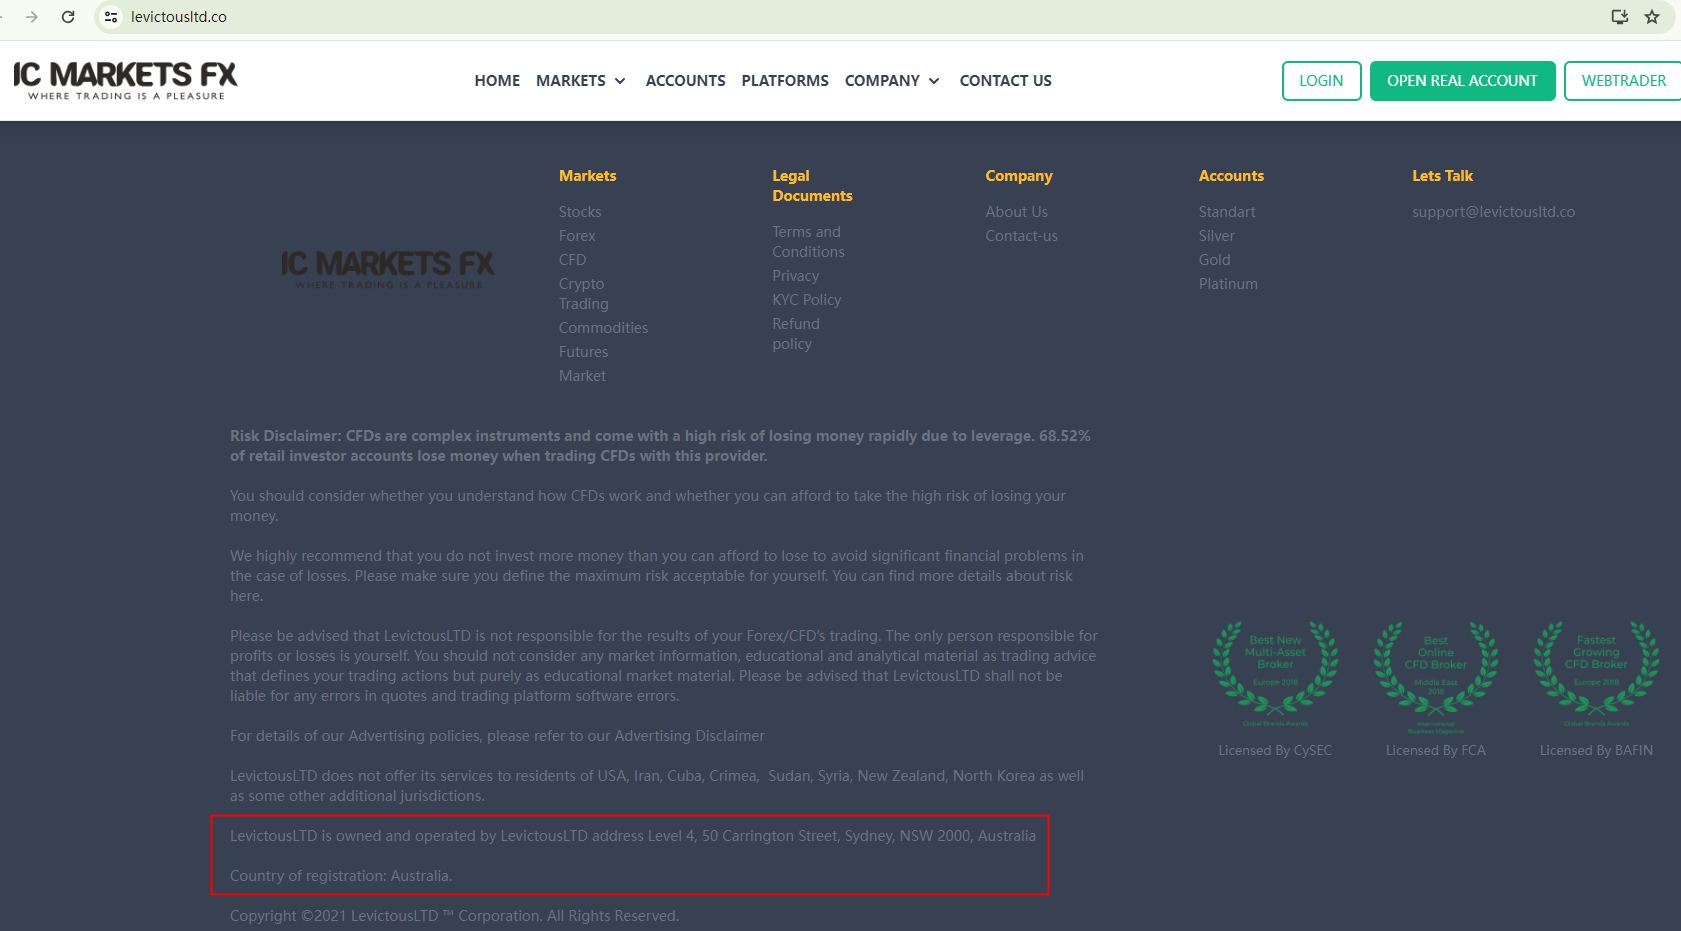Select the Platinum account link
This screenshot has width=1681, height=931.
point(1228,284)
